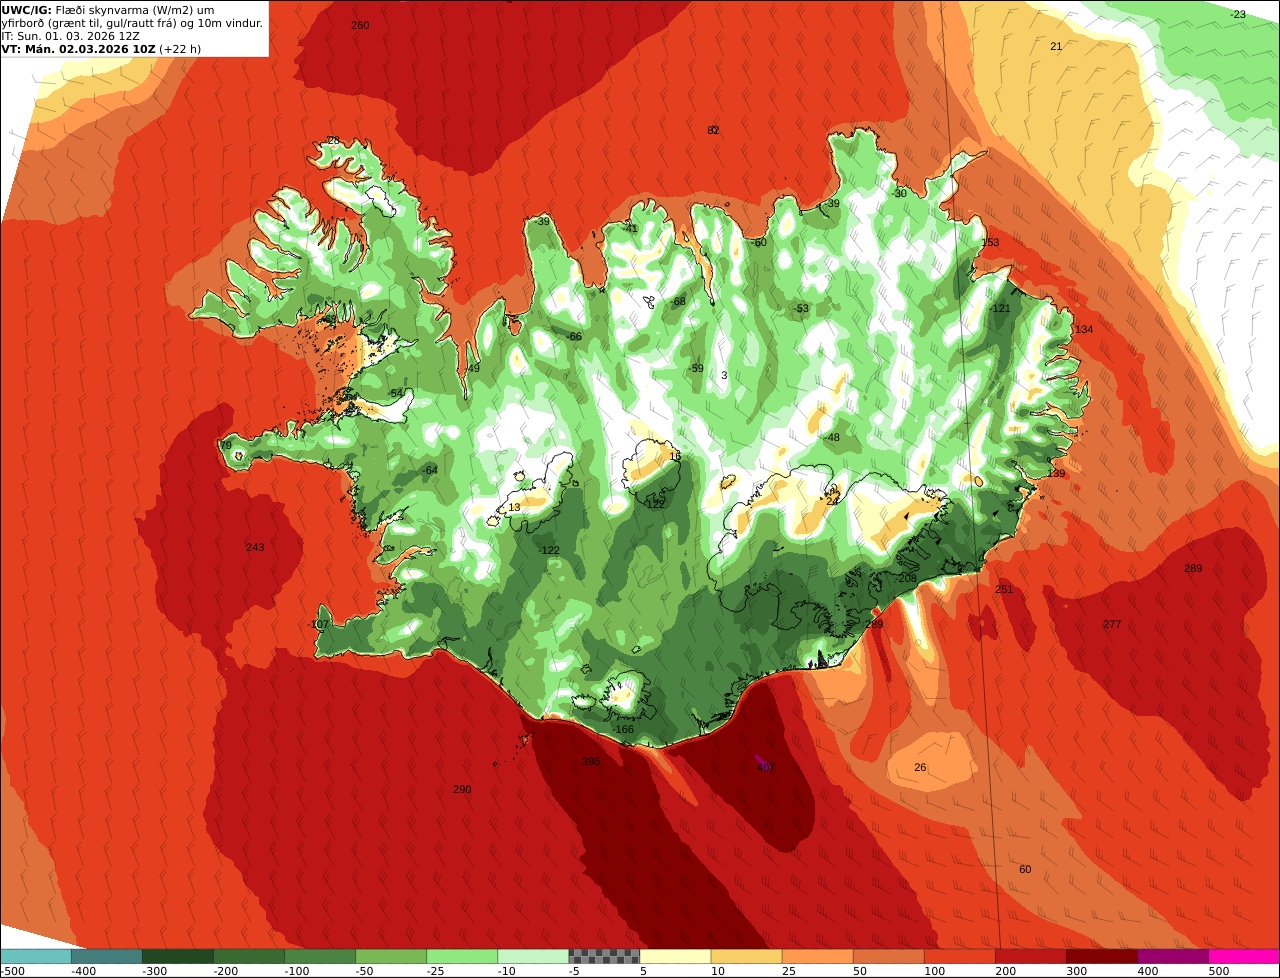Select the value 166 on the south coast
The width and height of the screenshot is (1280, 978).
point(624,729)
